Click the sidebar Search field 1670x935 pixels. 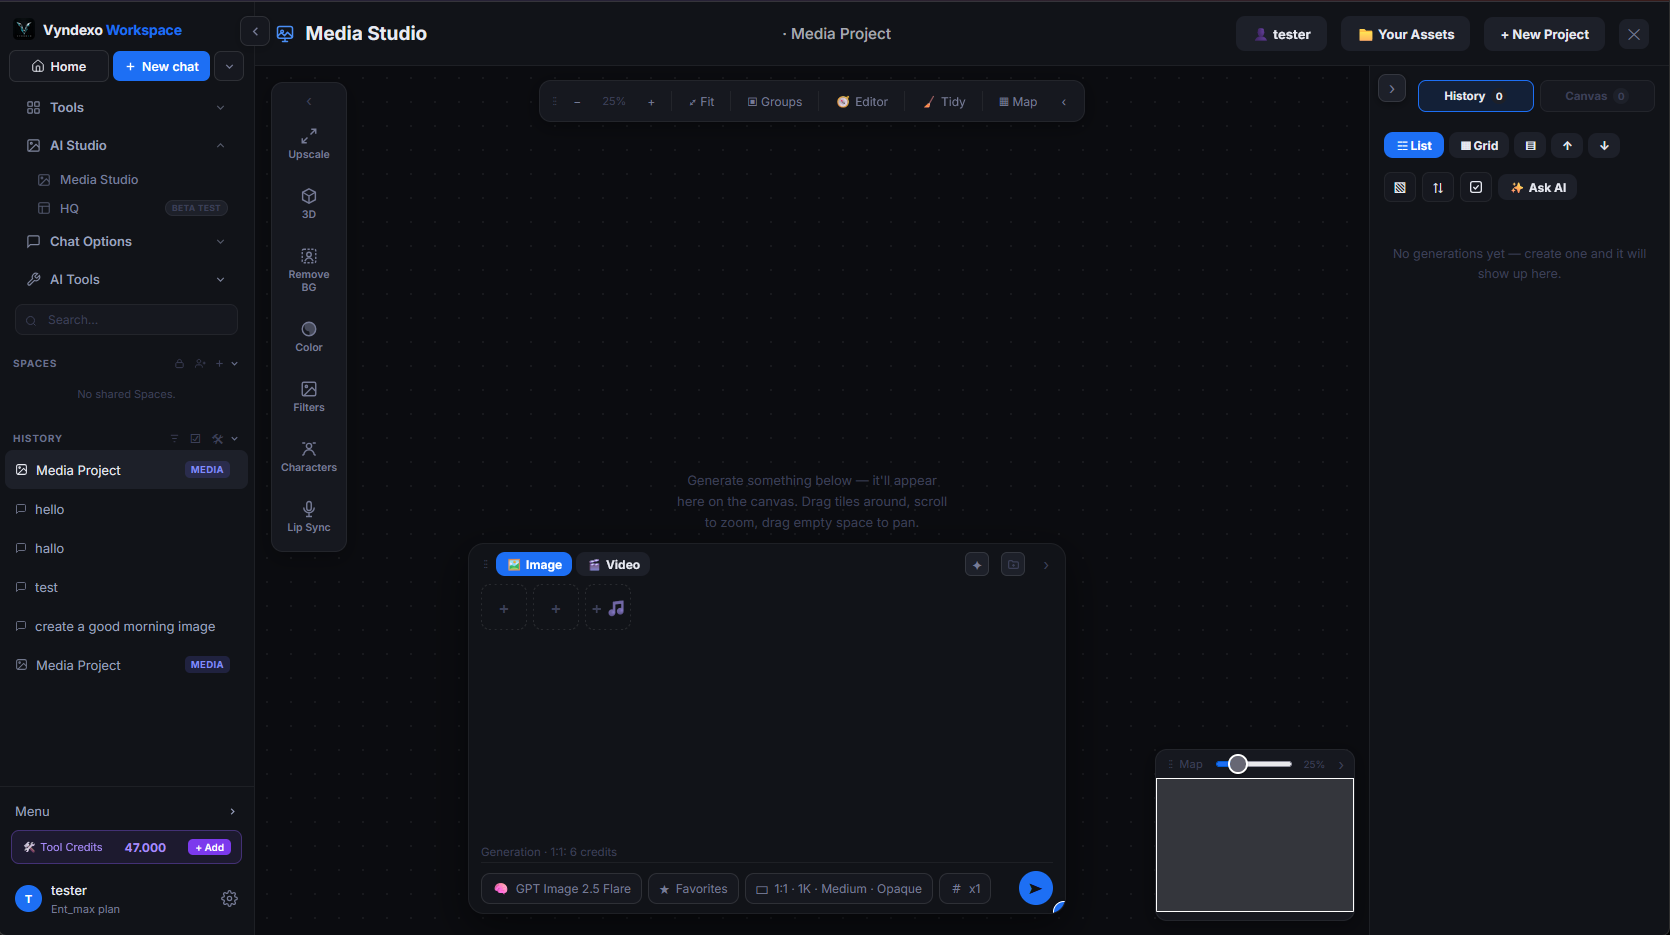(126, 320)
